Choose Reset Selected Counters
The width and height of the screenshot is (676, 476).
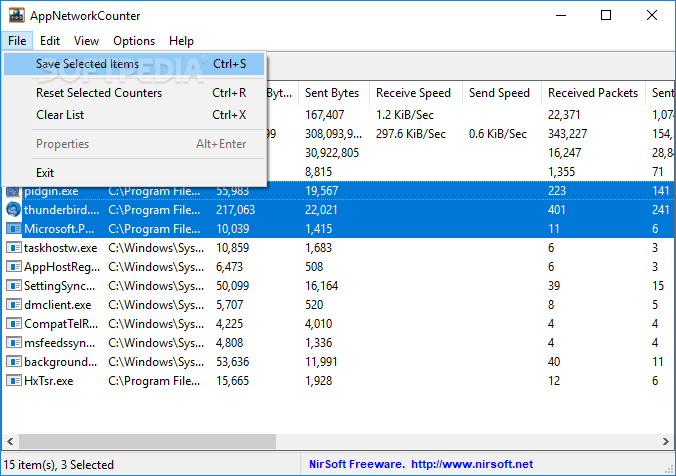[134, 93]
